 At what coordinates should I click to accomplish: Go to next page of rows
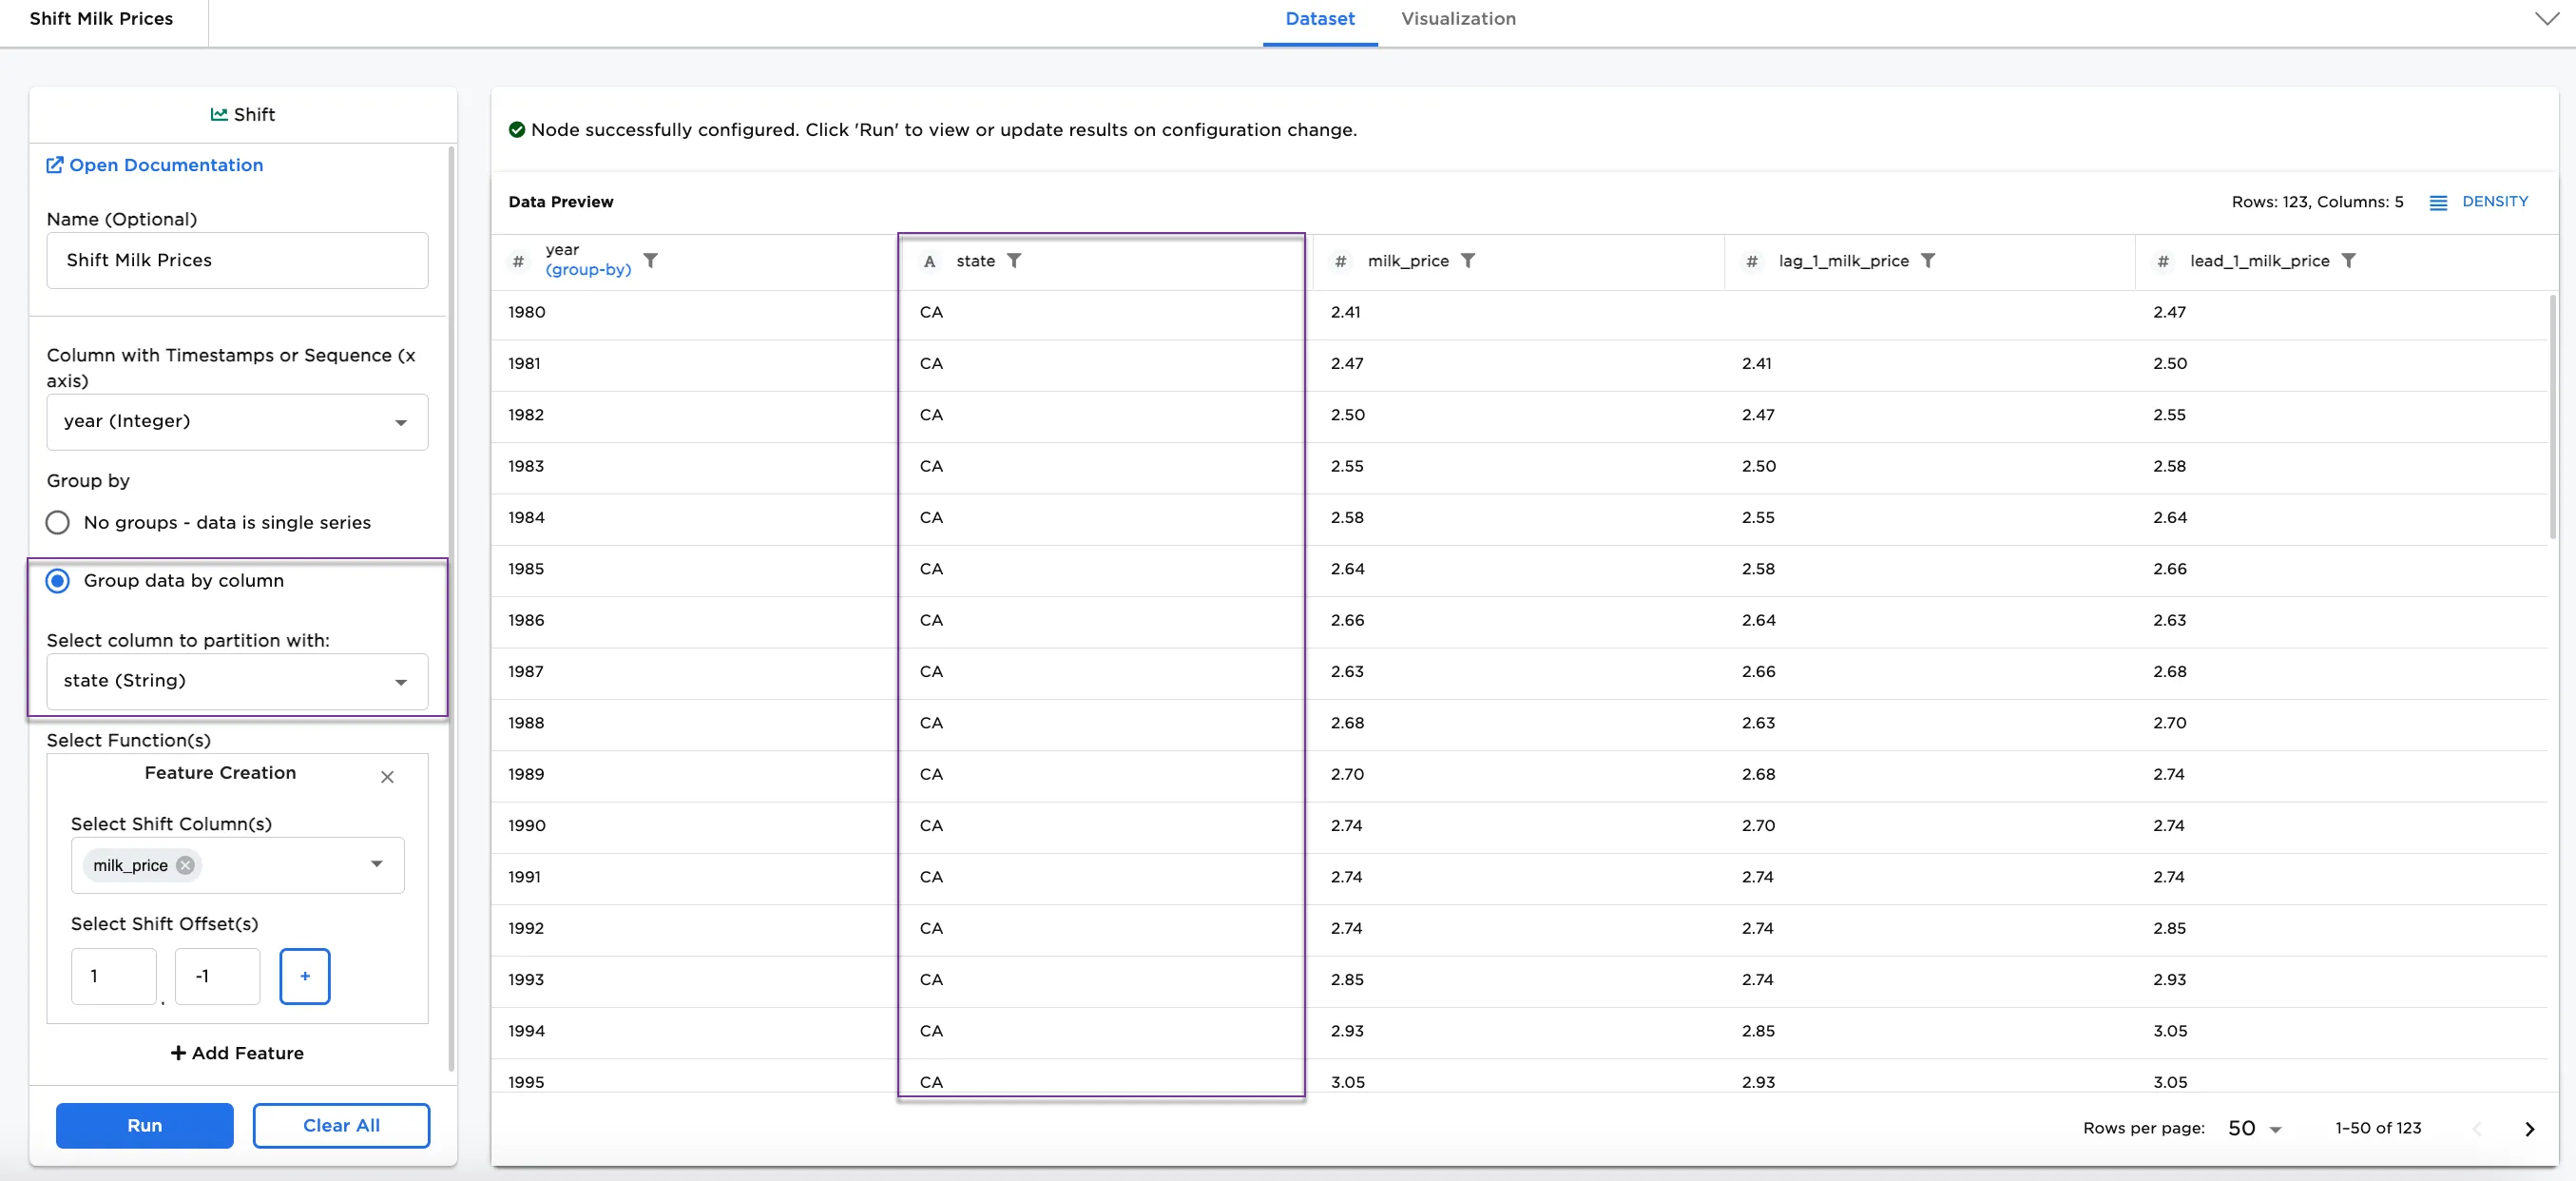(2529, 1128)
